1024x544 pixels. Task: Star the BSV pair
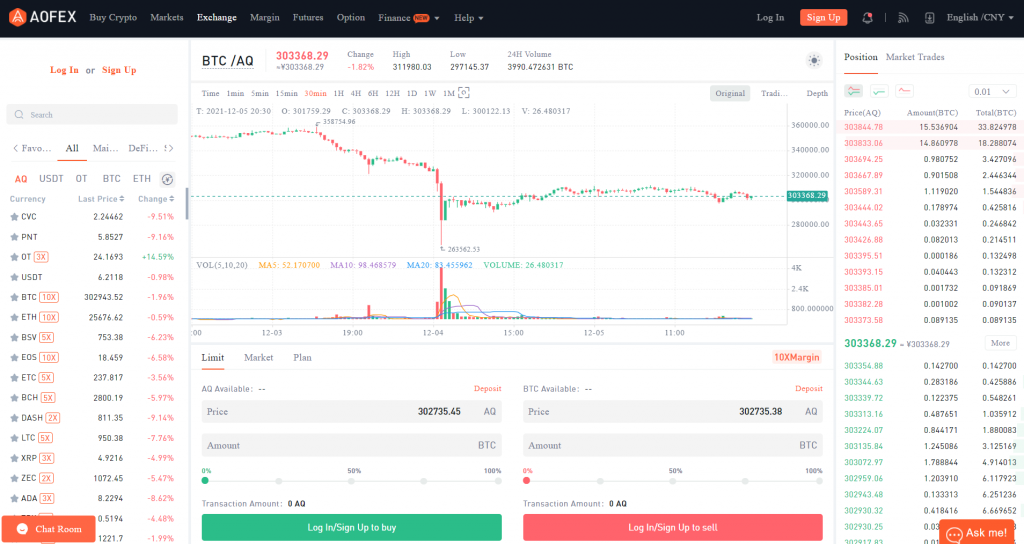point(14,338)
